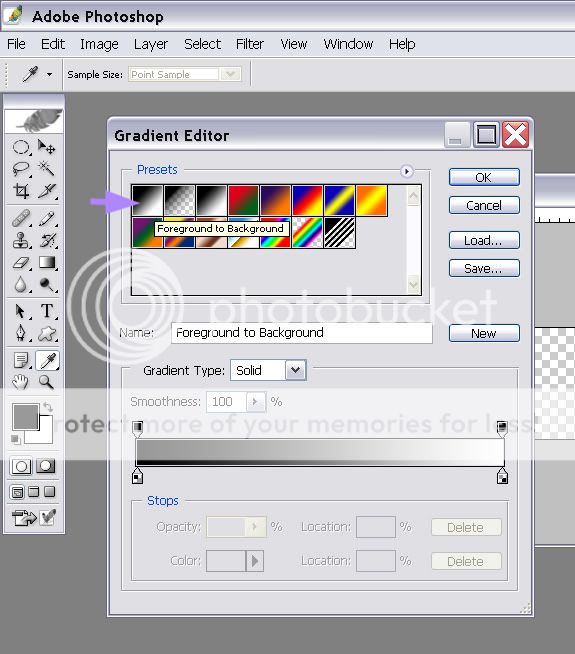Click the Load... button

[484, 240]
